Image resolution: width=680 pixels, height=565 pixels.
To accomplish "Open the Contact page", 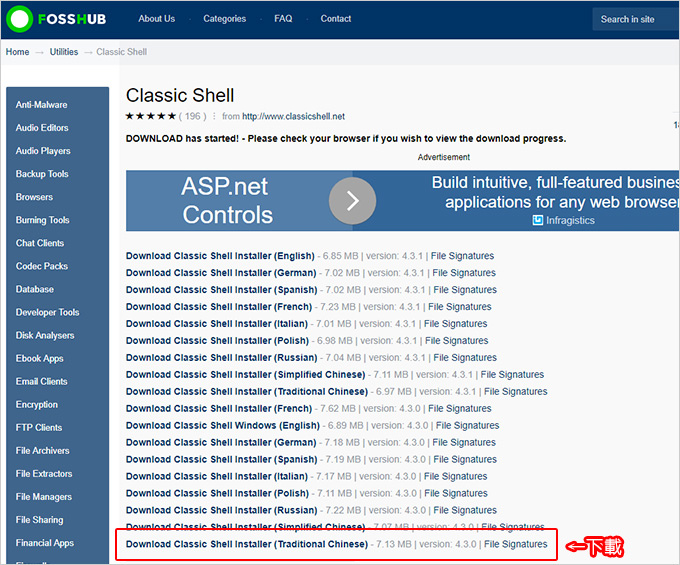I will pos(336,19).
